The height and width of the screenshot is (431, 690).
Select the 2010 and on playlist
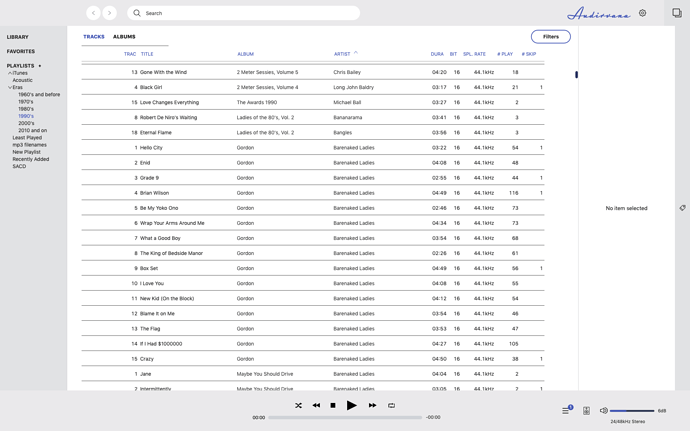point(33,130)
